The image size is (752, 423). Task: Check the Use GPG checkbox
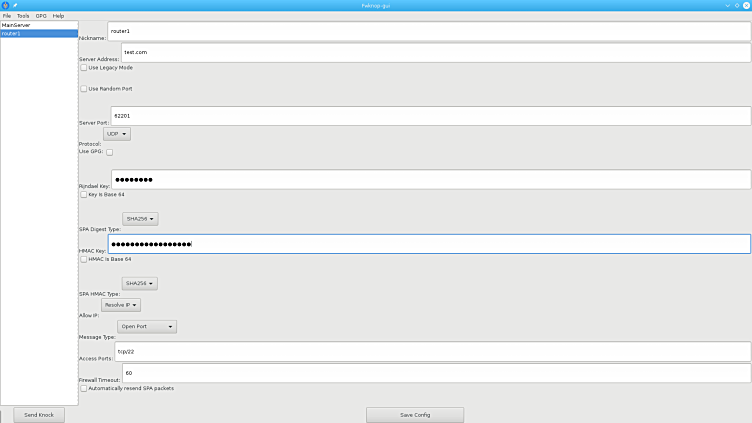click(110, 152)
